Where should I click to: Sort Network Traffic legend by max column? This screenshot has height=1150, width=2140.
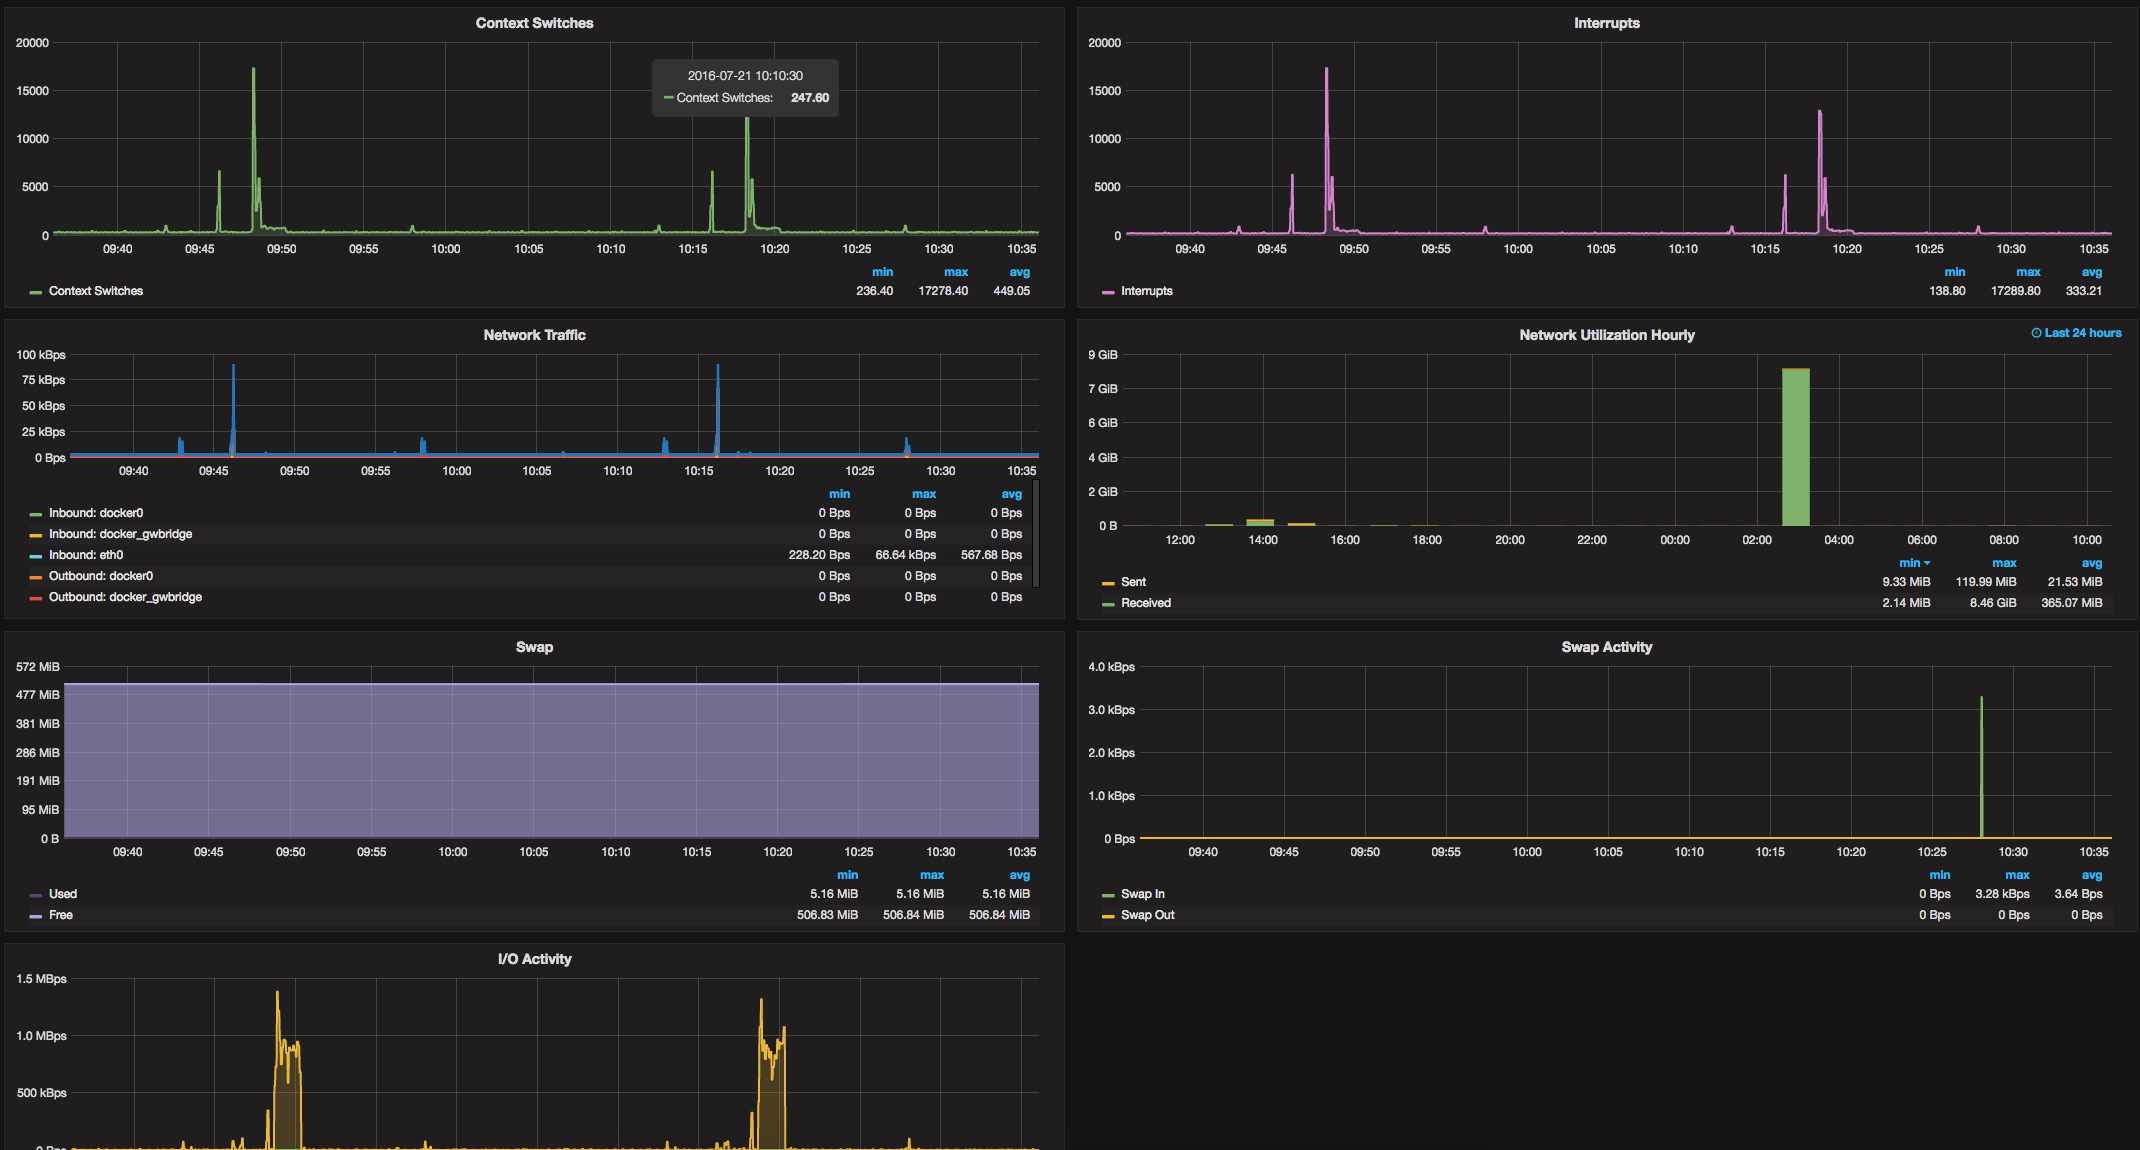923,494
